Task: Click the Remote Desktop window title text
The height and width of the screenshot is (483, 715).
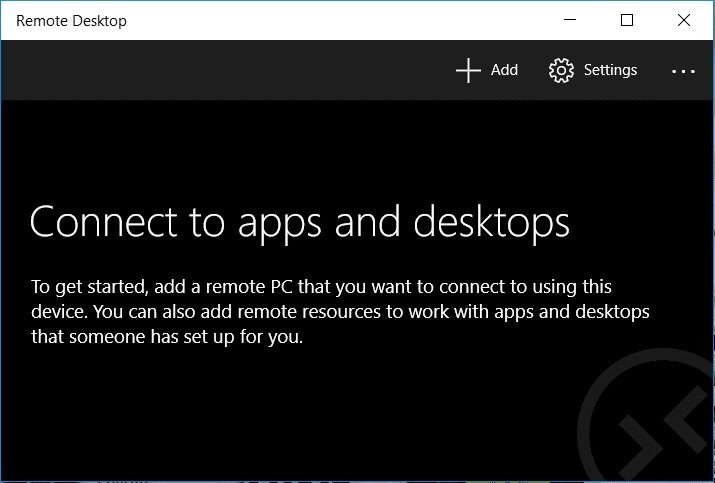Action: 71,20
